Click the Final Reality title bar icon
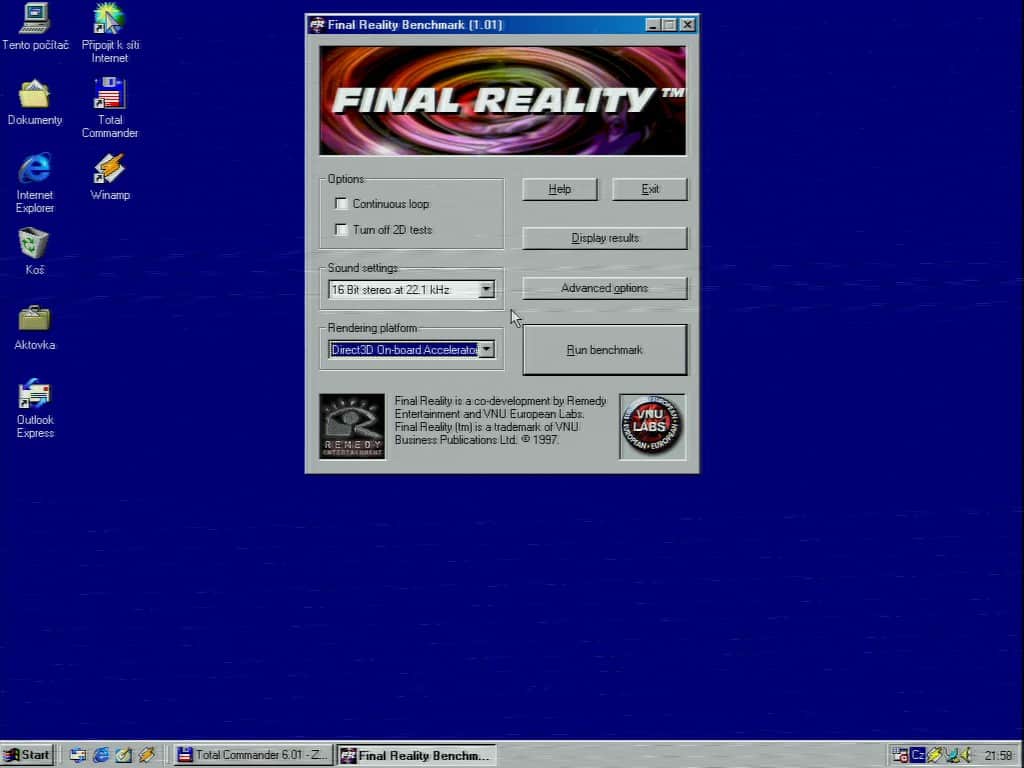This screenshot has width=1024, height=768. pos(317,25)
